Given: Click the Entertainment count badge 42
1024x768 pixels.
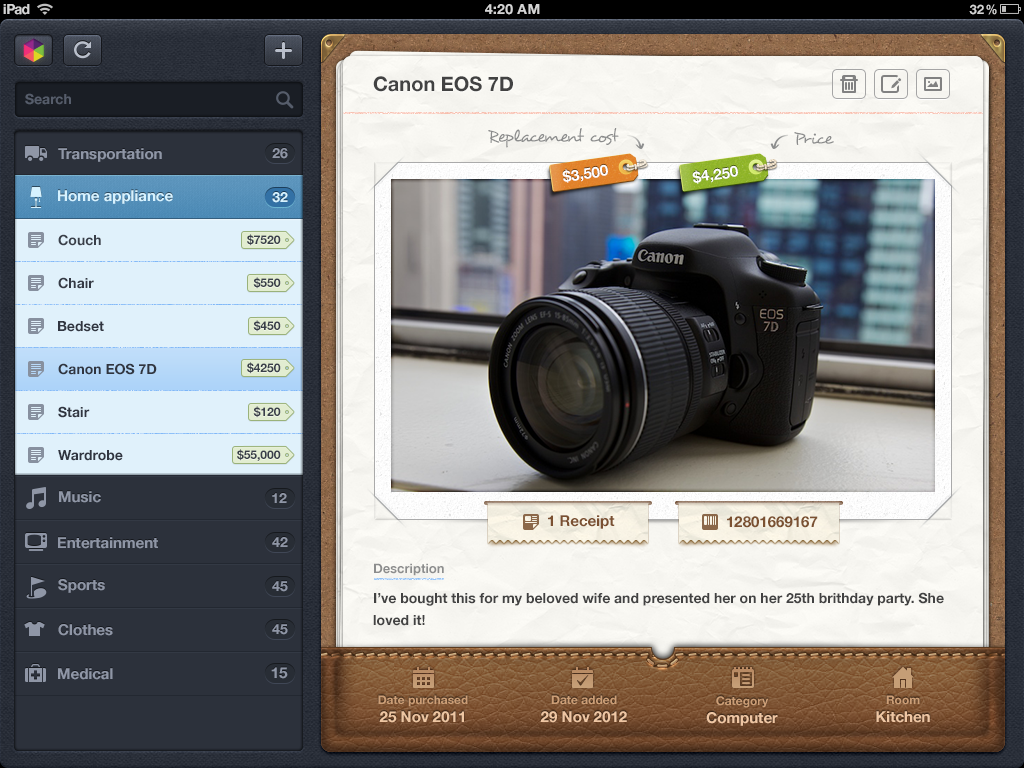Looking at the screenshot, I should (x=280, y=542).
